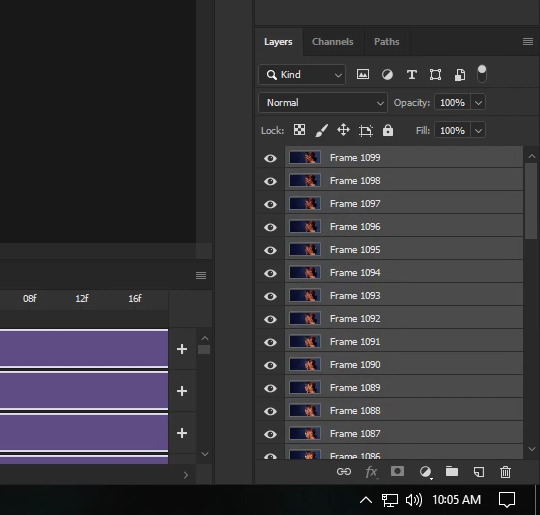This screenshot has height=515, width=540.
Task: Prevent auto-nesting artboard lock icon
Action: tap(365, 131)
